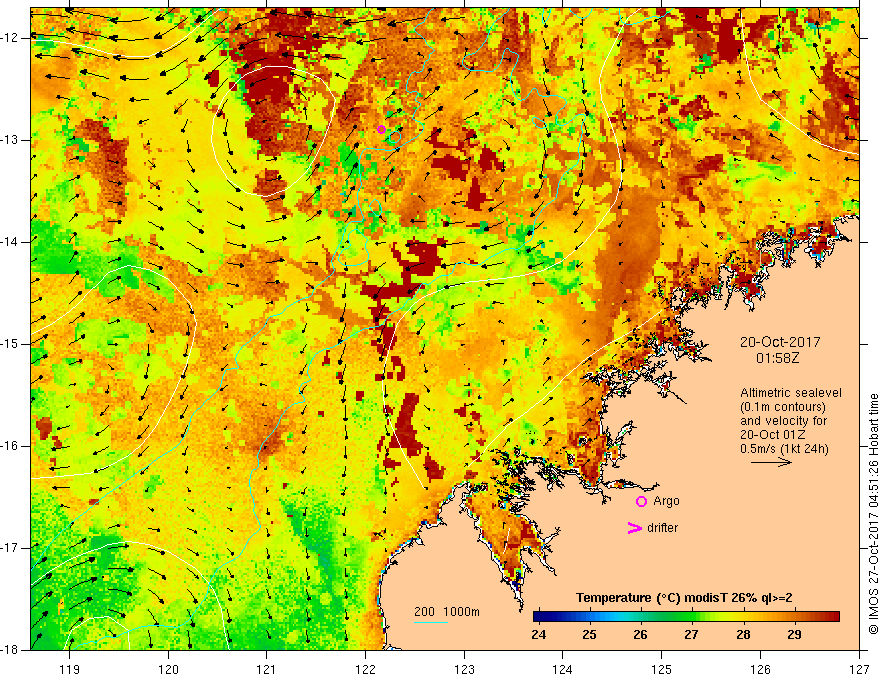Click the temperature colour bar
This screenshot has width=880, height=680.
click(686, 617)
